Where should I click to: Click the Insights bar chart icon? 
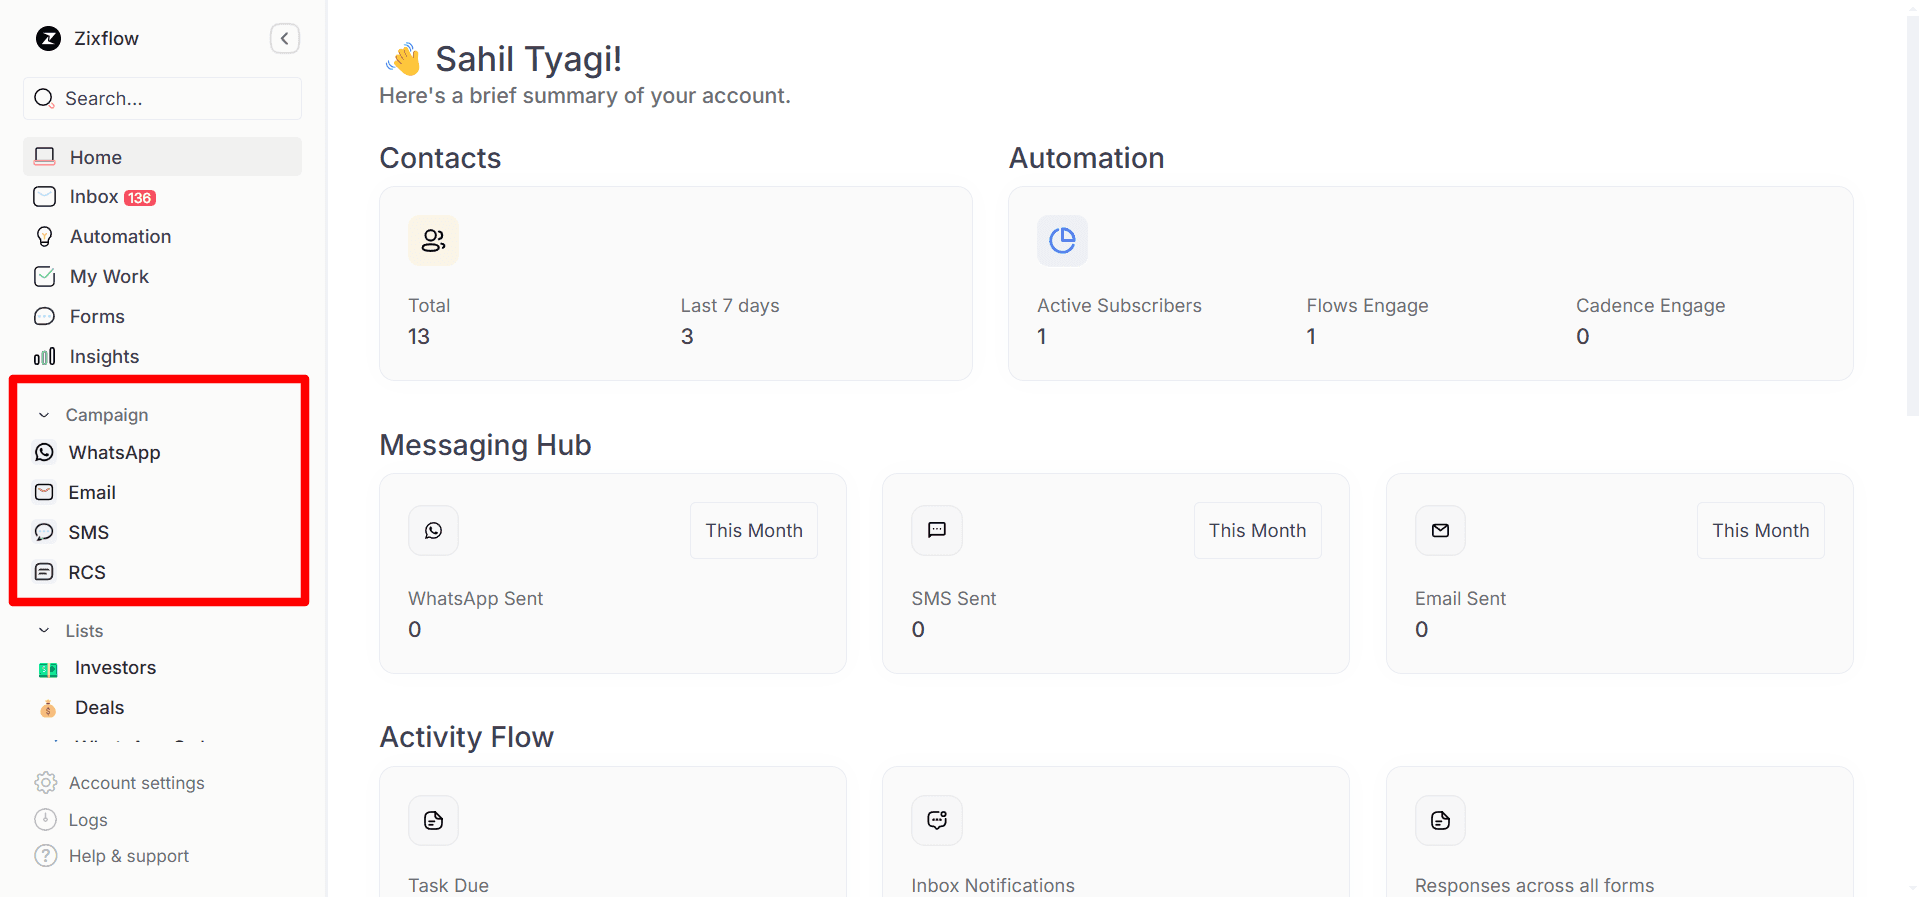click(x=45, y=357)
